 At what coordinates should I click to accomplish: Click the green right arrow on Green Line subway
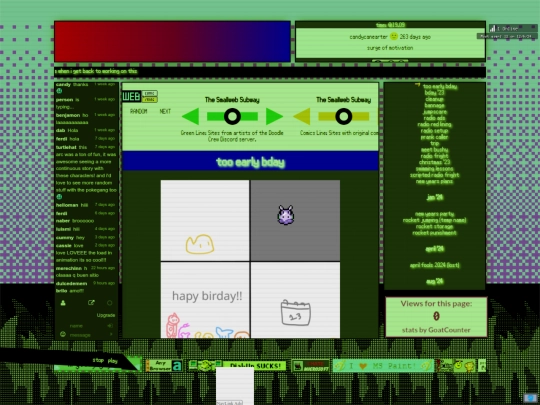274,116
